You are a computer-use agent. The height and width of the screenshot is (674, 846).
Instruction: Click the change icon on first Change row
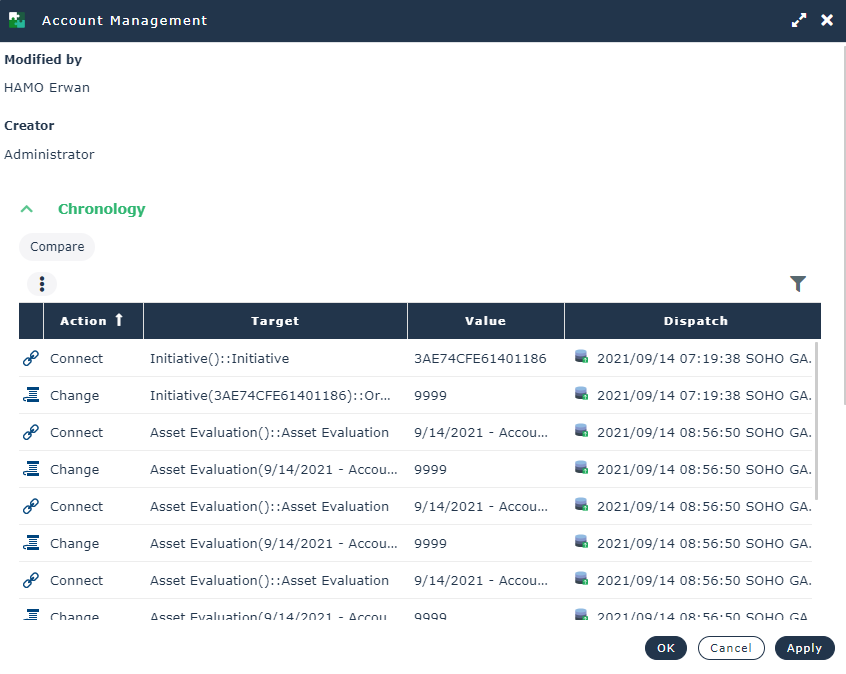tap(30, 395)
